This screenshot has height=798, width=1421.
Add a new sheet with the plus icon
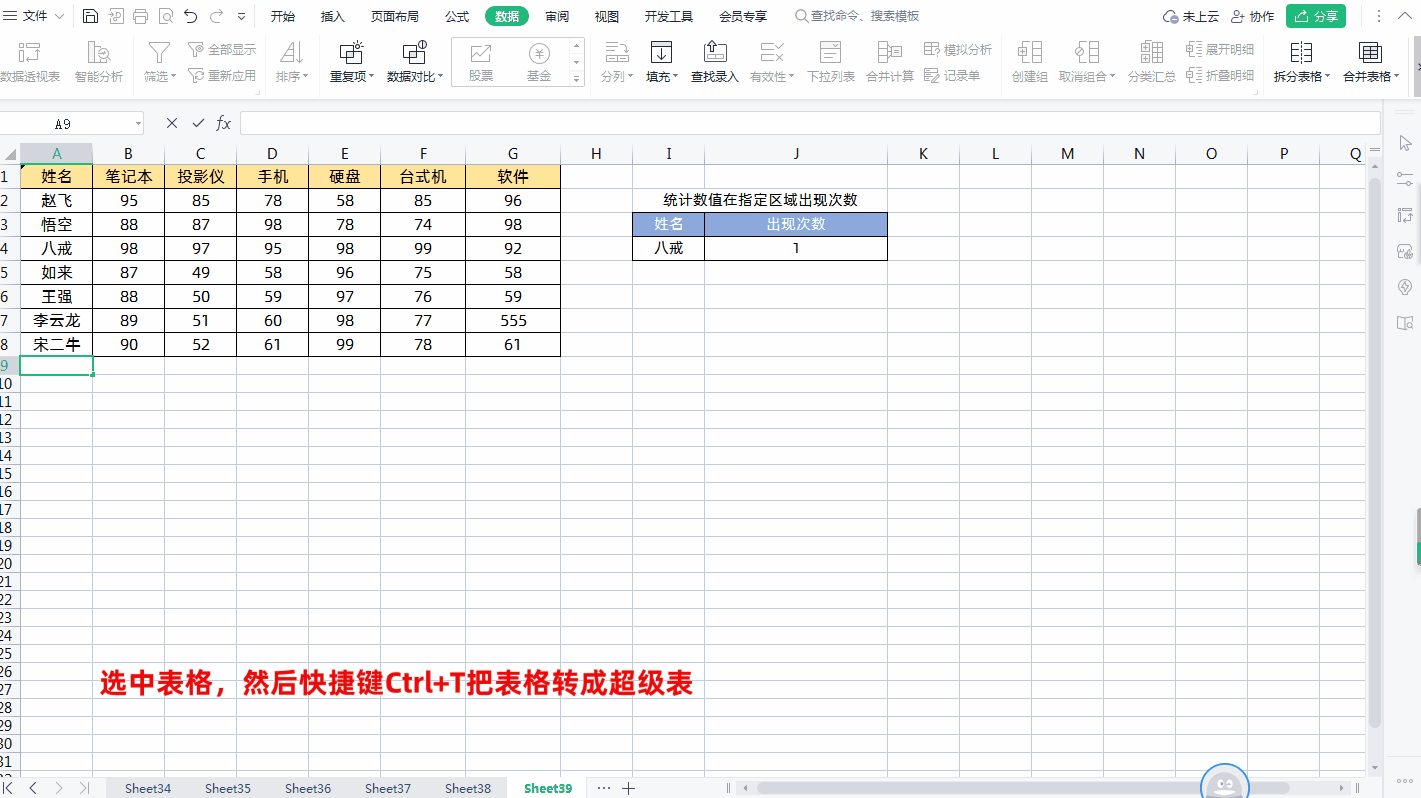tap(628, 788)
